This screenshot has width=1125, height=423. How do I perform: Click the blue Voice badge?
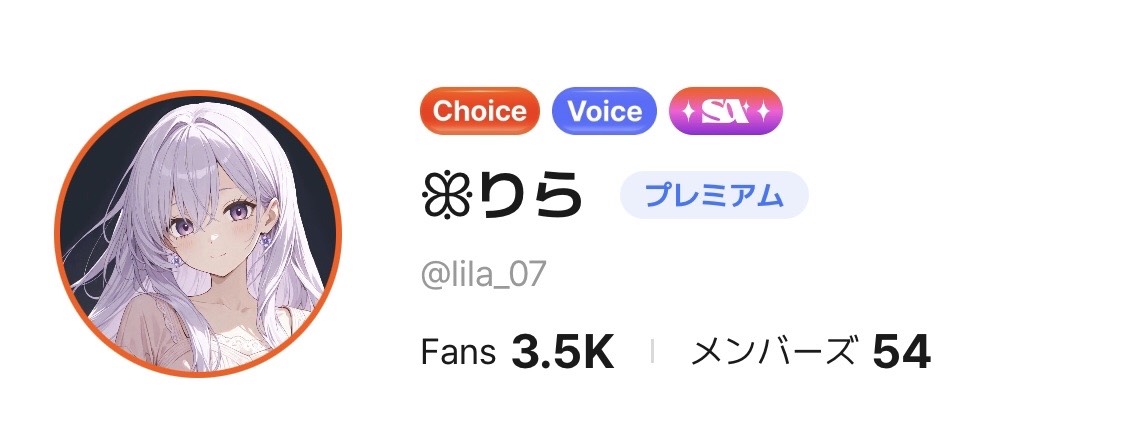tap(604, 110)
